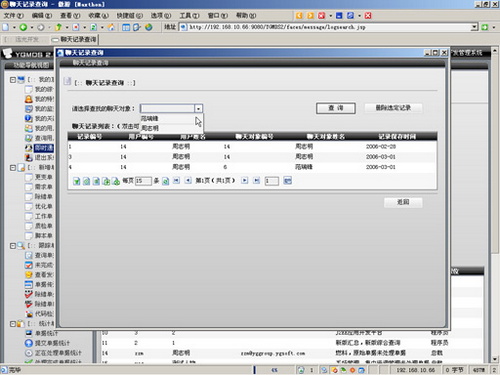The height and width of the screenshot is (375, 500).
Task: Click record row numbered 4
Action: 252,167
